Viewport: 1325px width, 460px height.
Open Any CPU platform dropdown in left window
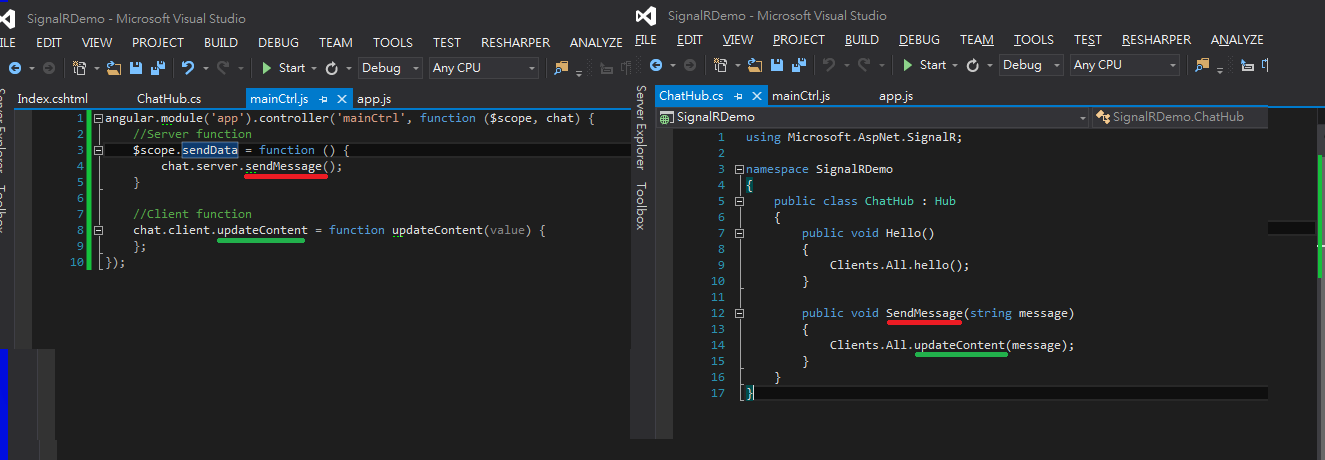(484, 68)
